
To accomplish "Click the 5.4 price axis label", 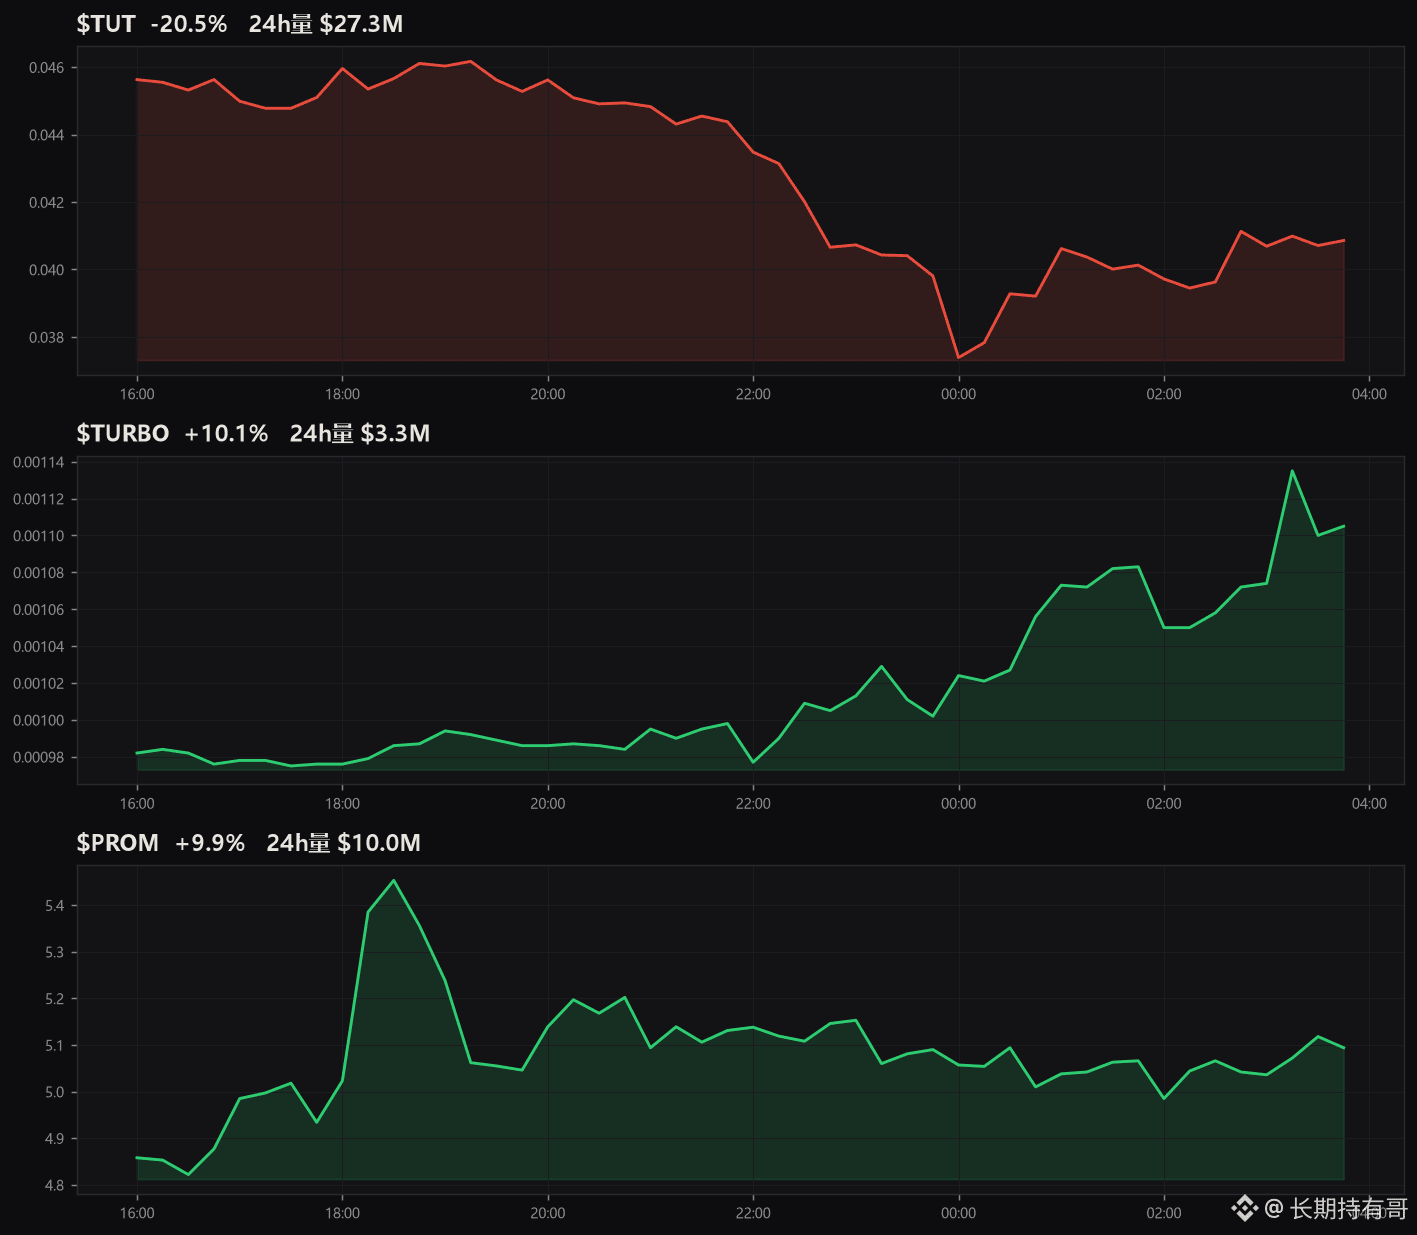I will tap(55, 906).
